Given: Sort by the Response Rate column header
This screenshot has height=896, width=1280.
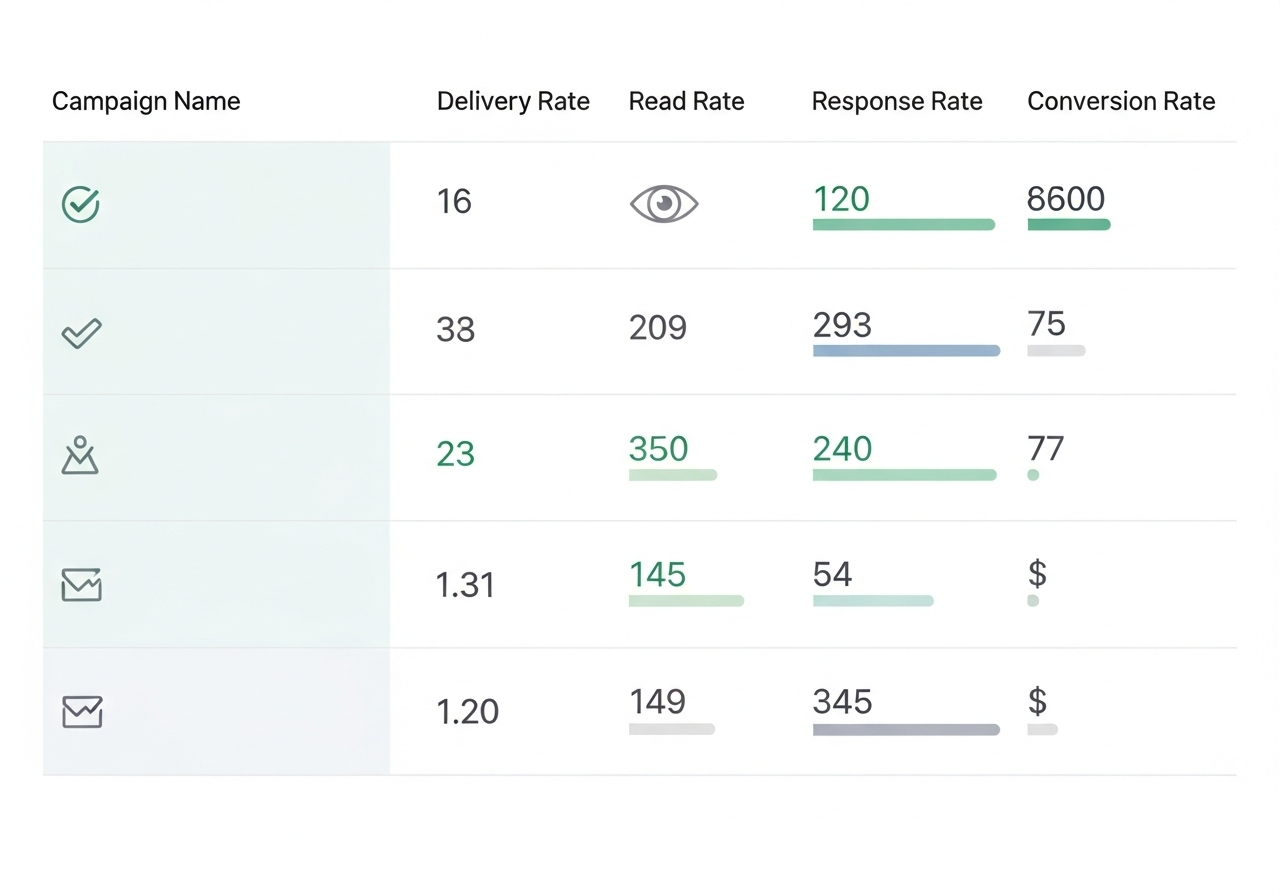Looking at the screenshot, I should (897, 101).
